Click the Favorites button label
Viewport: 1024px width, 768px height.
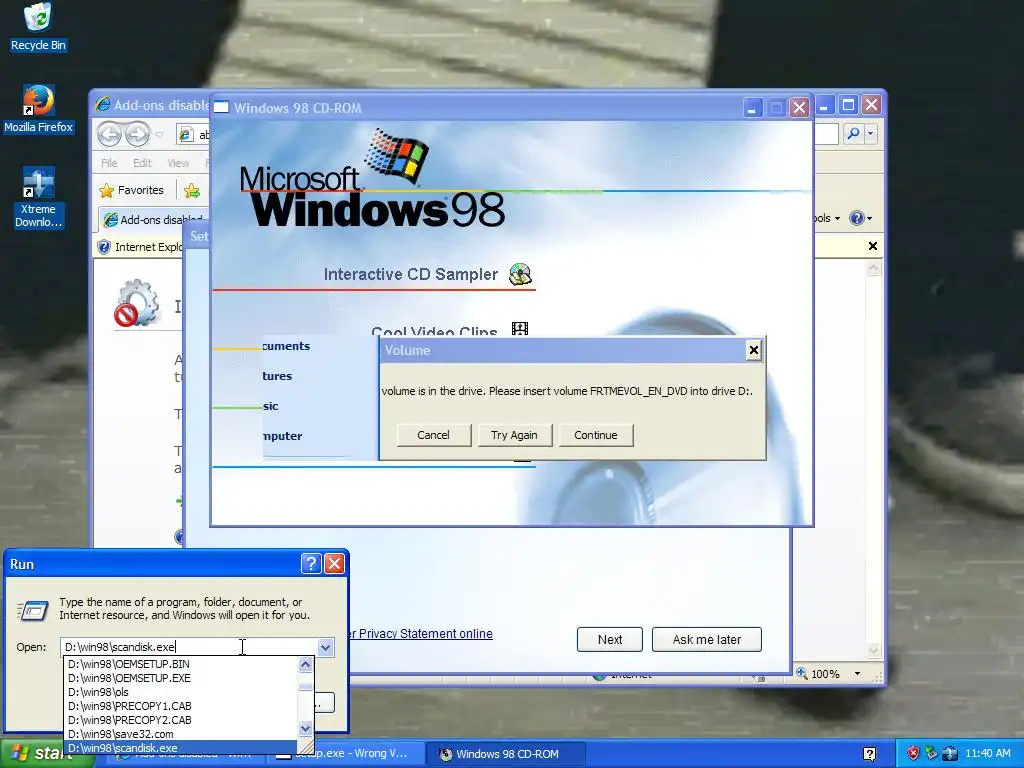tap(140, 191)
